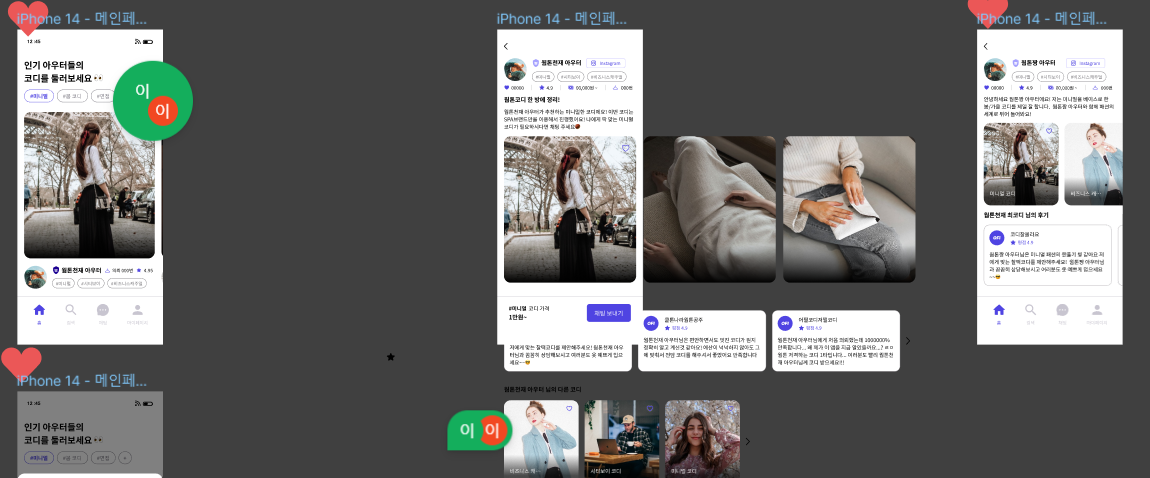Select the green comment bubble near the left frame
The image size is (1150, 478).
153,100
